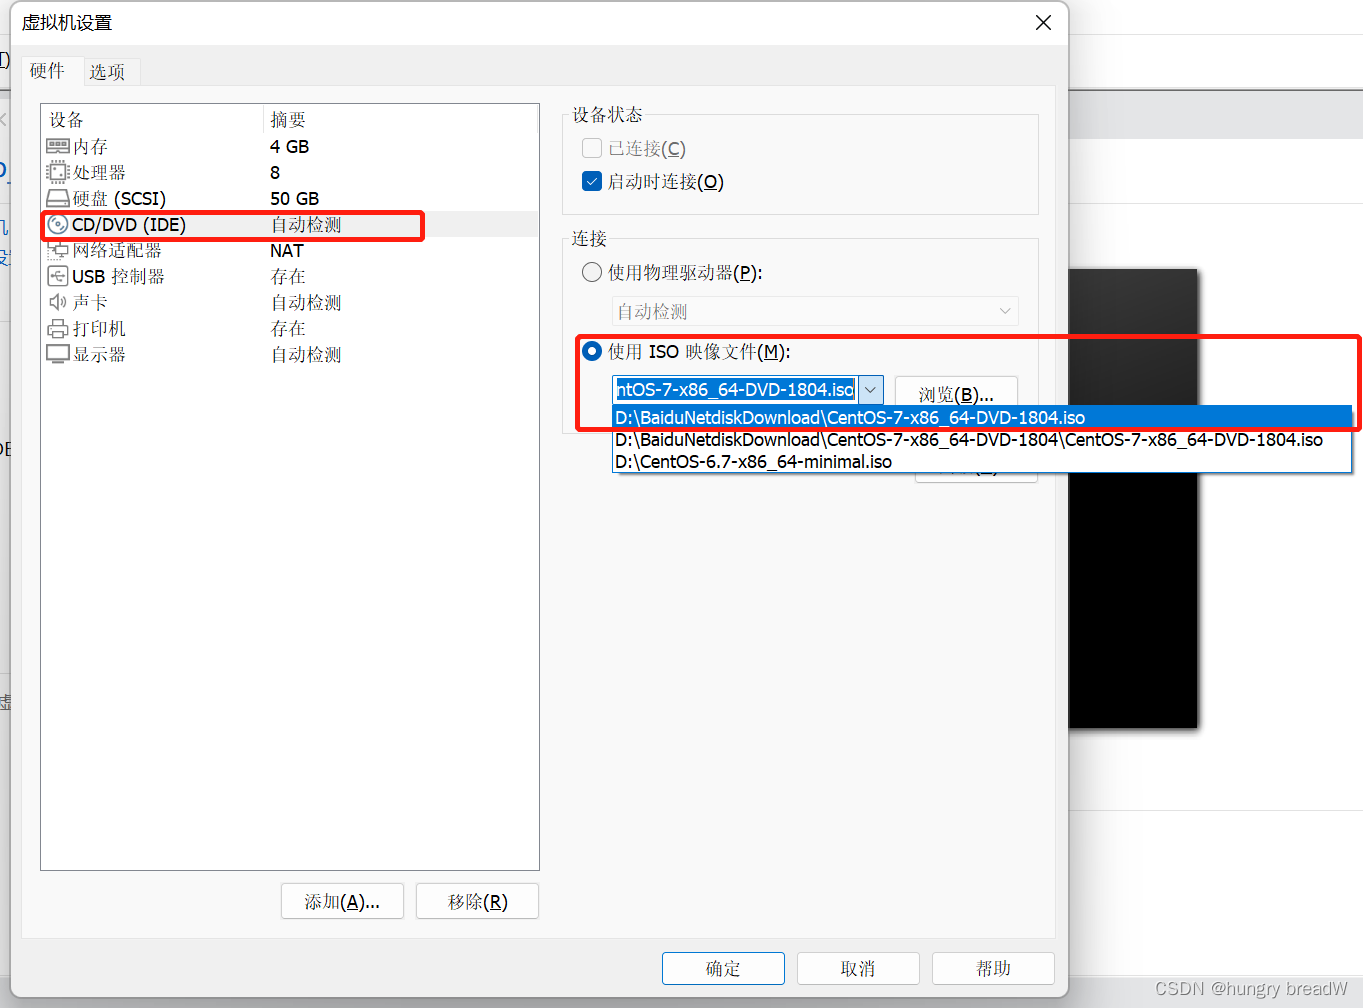Viewport: 1363px width, 1008px height.
Task: Collapse the ISO image path dropdown arrow
Action: (871, 390)
